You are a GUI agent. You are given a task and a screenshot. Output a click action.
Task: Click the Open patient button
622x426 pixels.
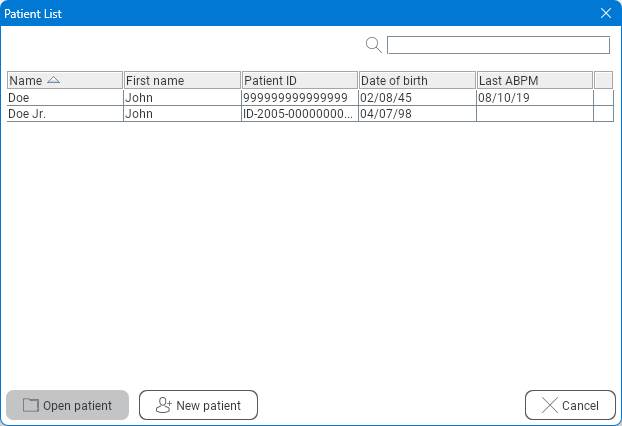[67, 405]
